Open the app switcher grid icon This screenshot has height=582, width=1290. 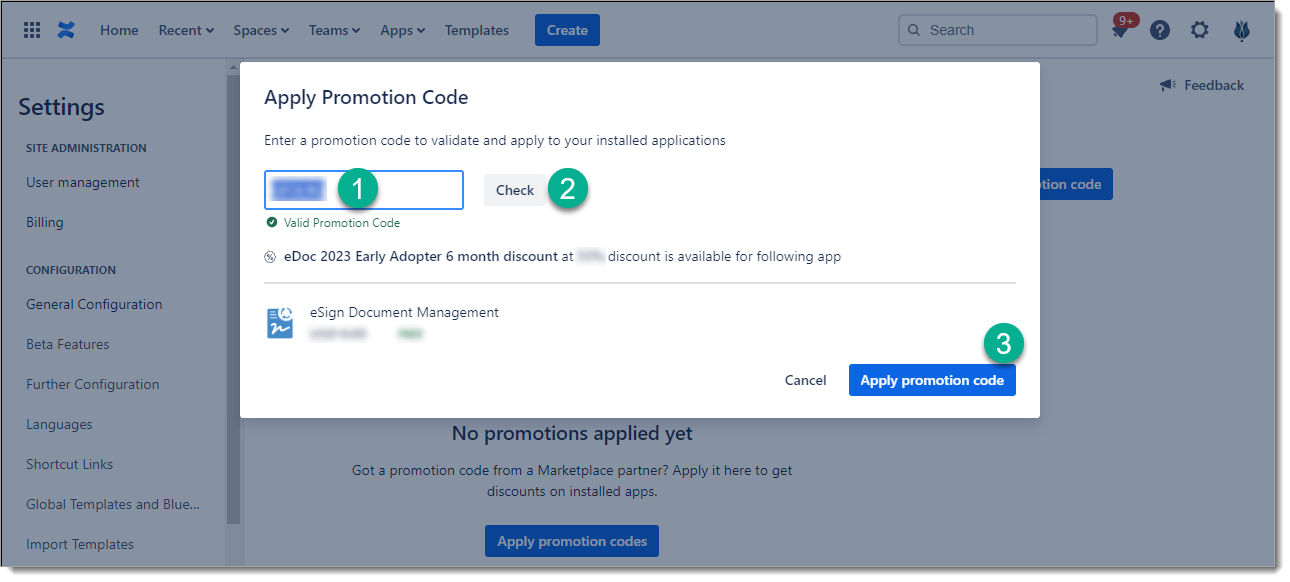coord(32,30)
